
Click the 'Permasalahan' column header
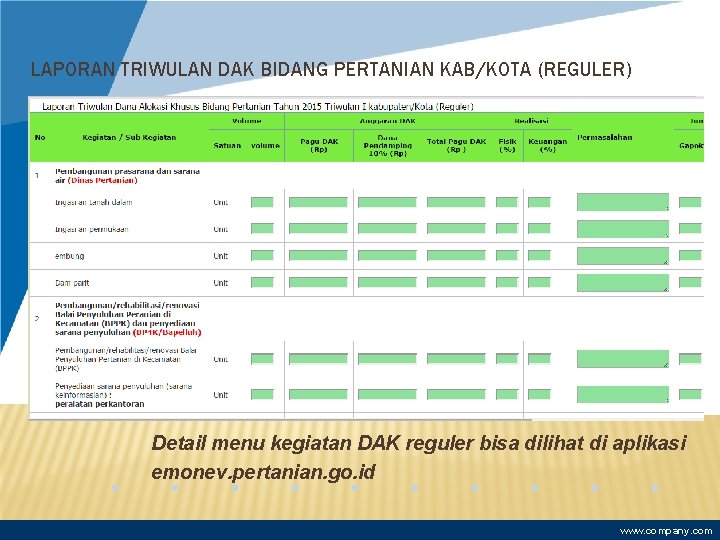pos(604,137)
